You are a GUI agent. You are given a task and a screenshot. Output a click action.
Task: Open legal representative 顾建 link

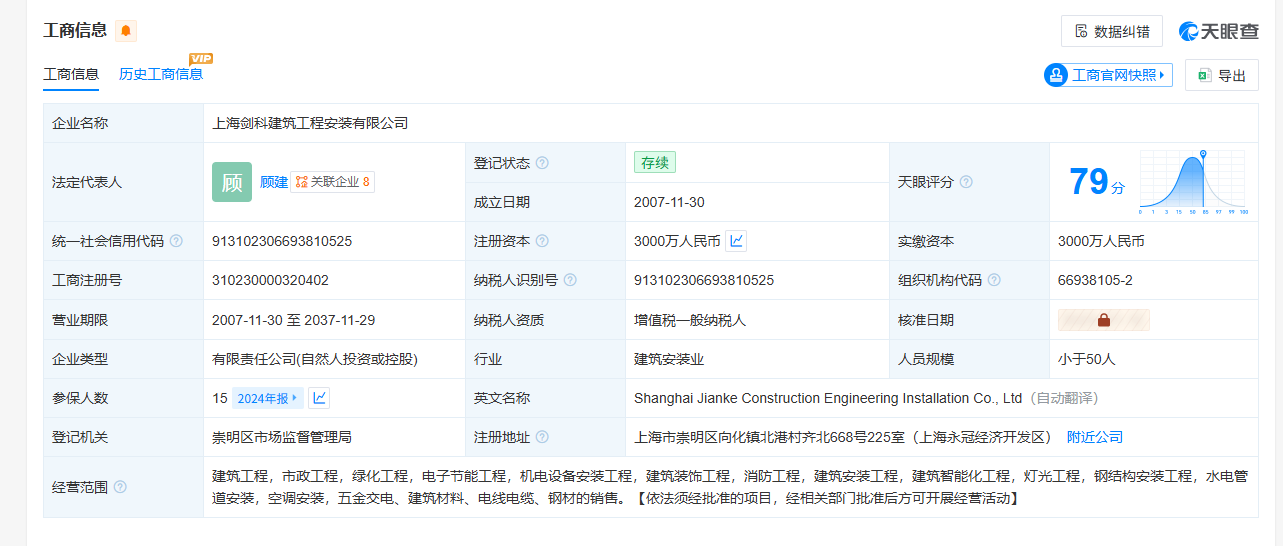point(274,182)
